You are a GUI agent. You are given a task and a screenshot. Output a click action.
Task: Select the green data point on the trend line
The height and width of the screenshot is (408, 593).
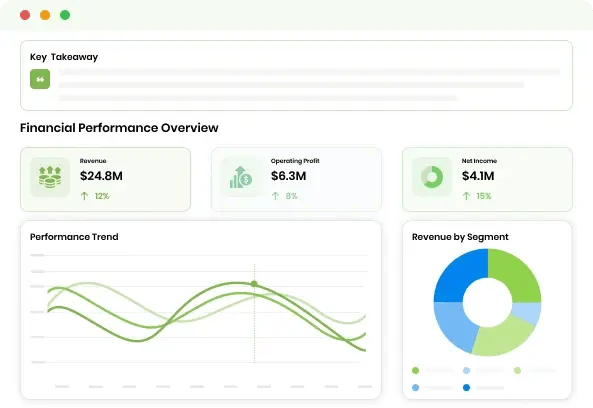click(254, 284)
